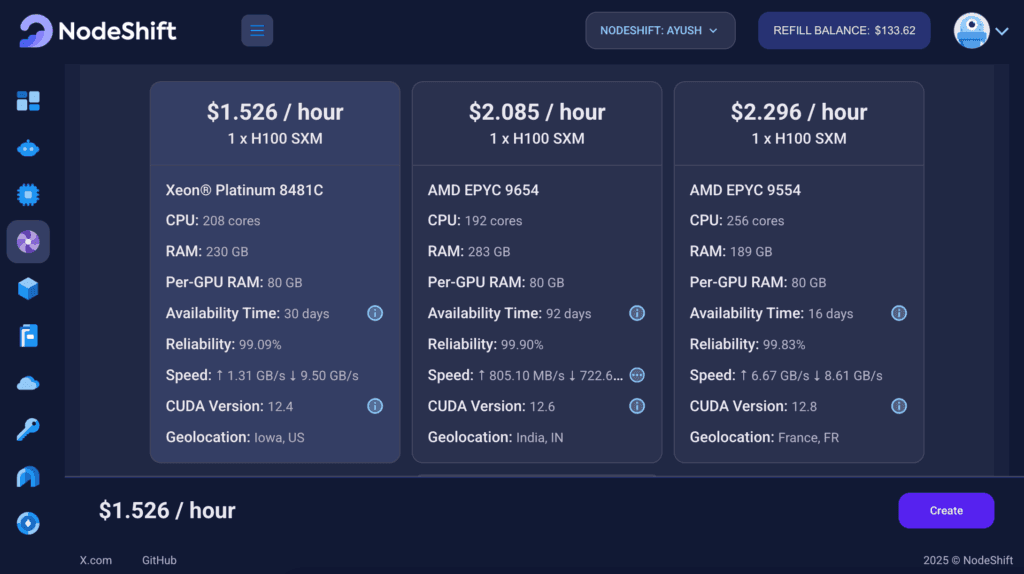Open the cloud icon in sidebar
Image resolution: width=1024 pixels, height=574 pixels.
click(28, 383)
